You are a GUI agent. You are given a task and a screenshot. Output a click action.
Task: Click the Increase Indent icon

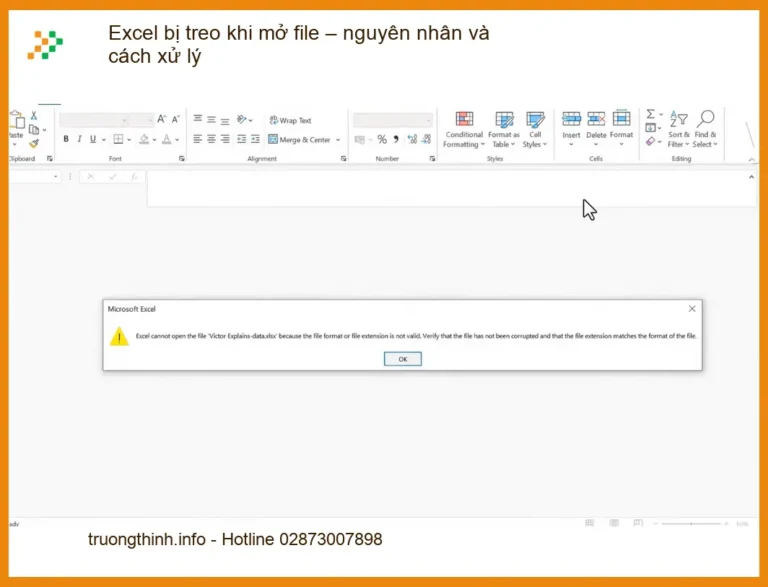tap(255, 139)
